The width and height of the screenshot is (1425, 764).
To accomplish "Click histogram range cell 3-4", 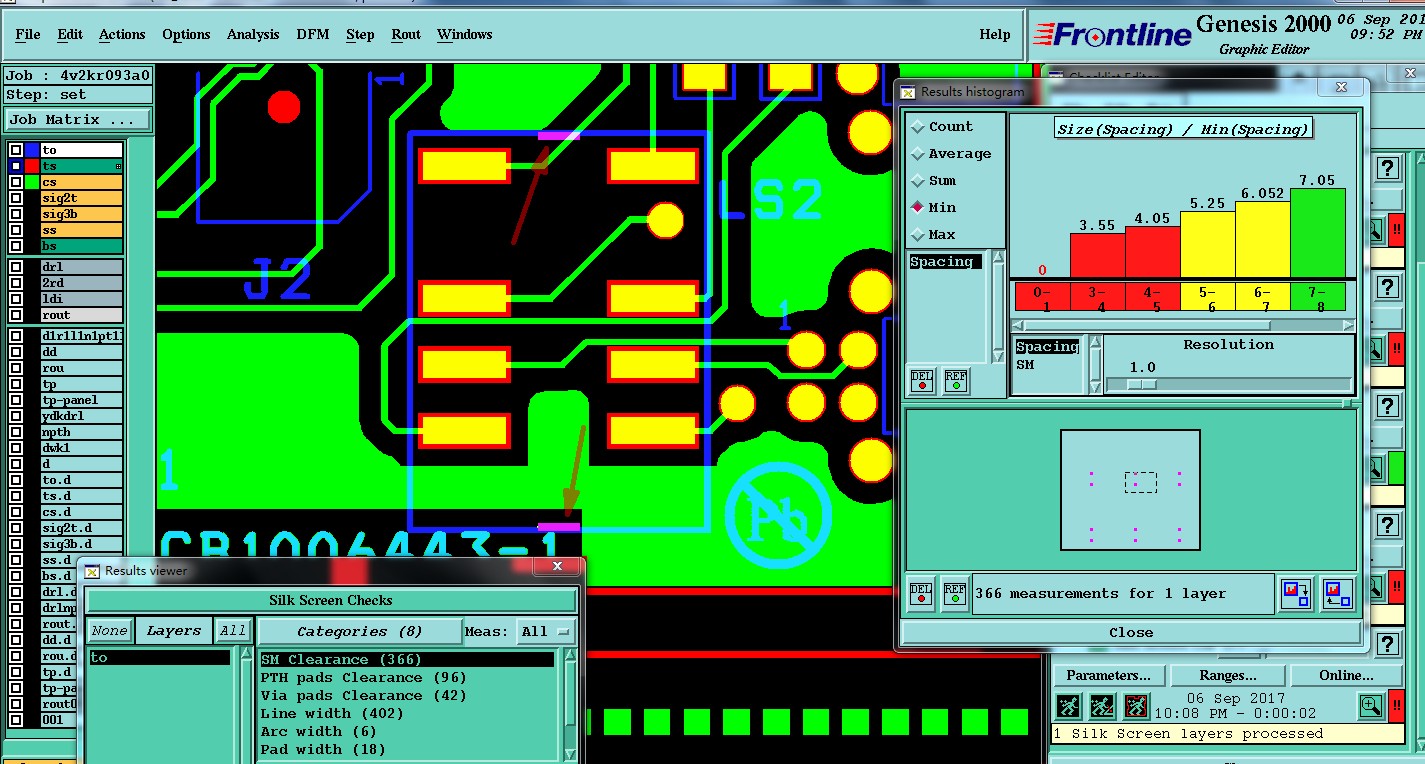I will coord(1098,297).
